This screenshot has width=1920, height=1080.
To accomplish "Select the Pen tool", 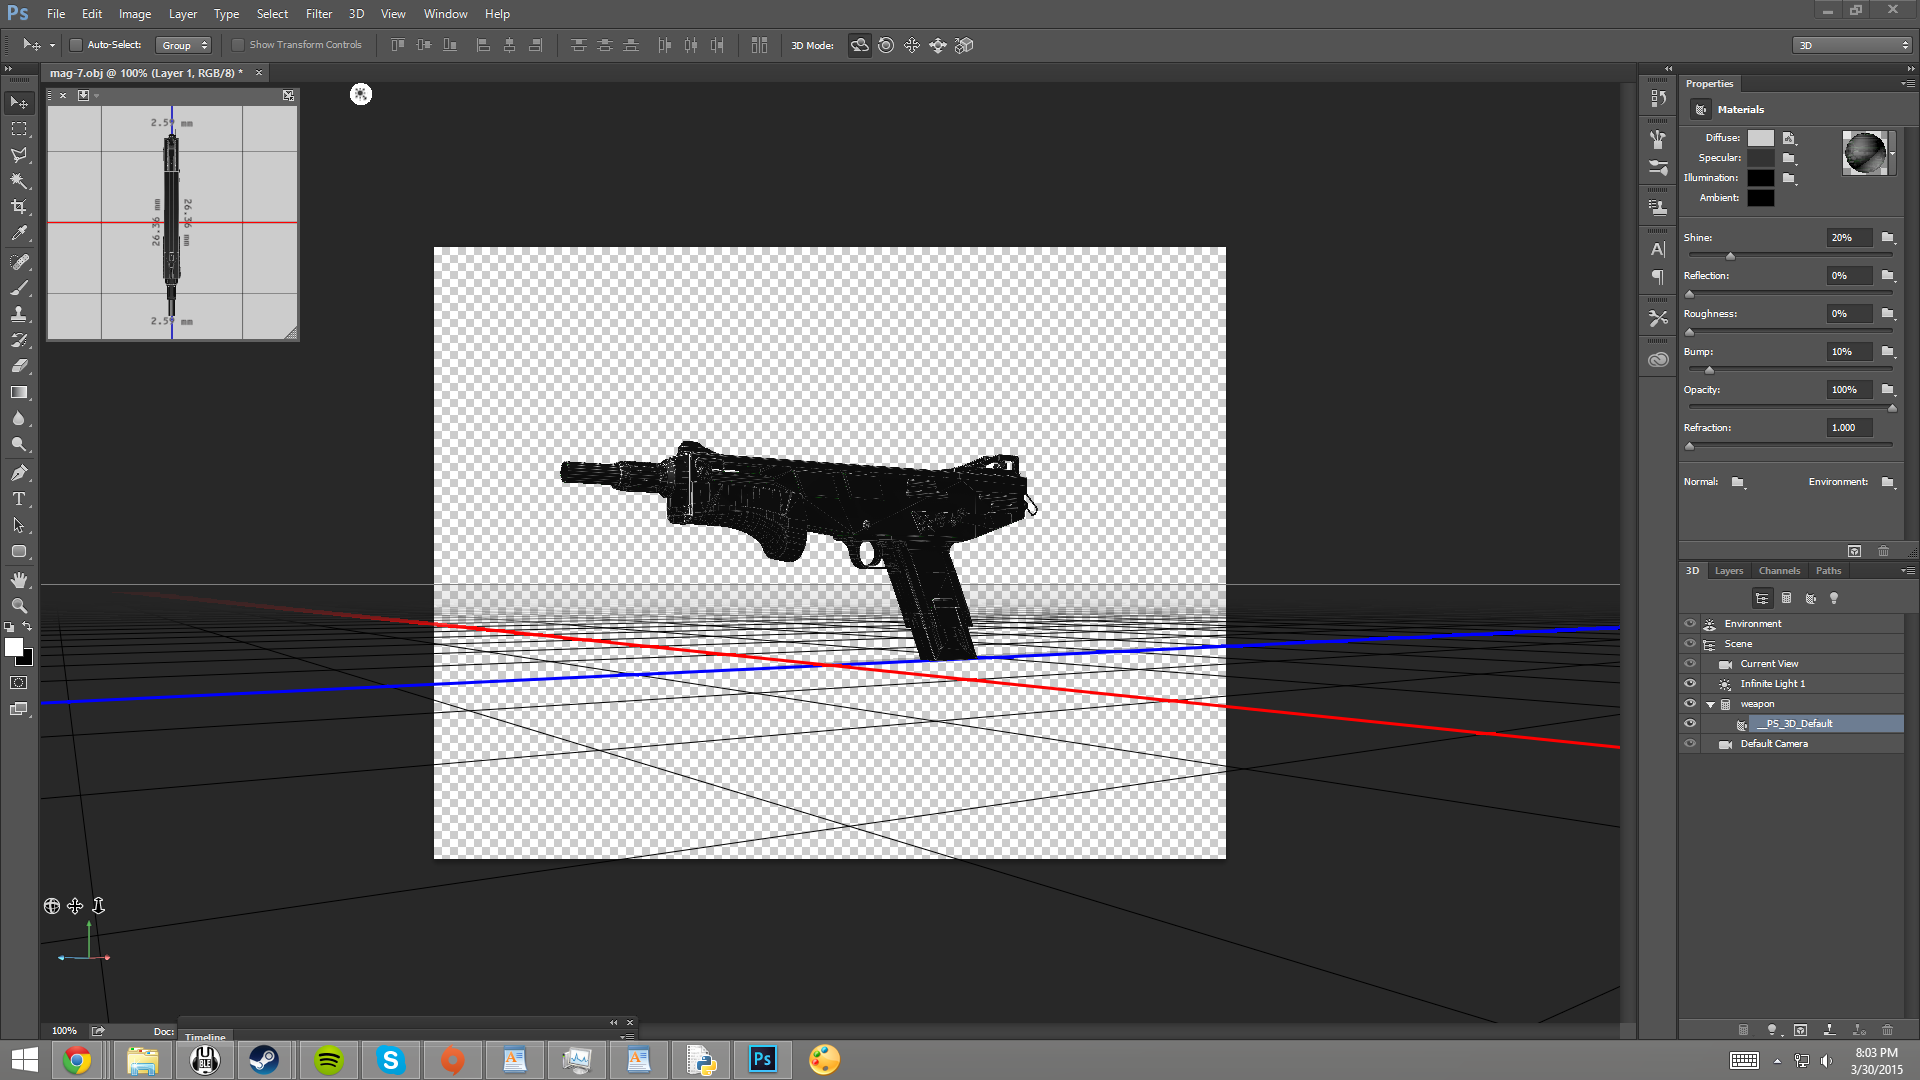I will [19, 473].
